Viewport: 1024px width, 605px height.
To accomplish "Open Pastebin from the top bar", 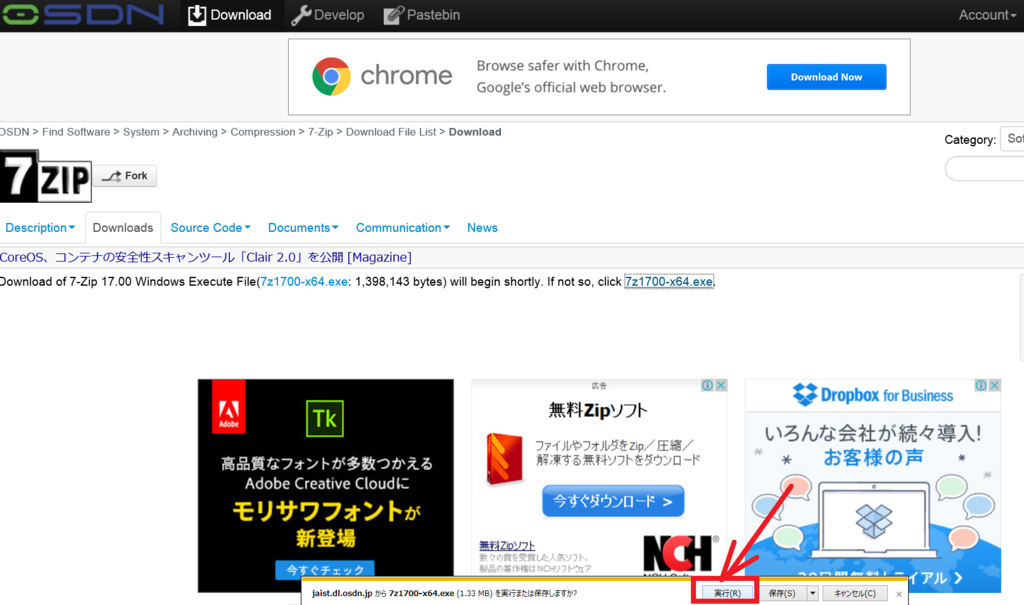I will click(x=422, y=15).
